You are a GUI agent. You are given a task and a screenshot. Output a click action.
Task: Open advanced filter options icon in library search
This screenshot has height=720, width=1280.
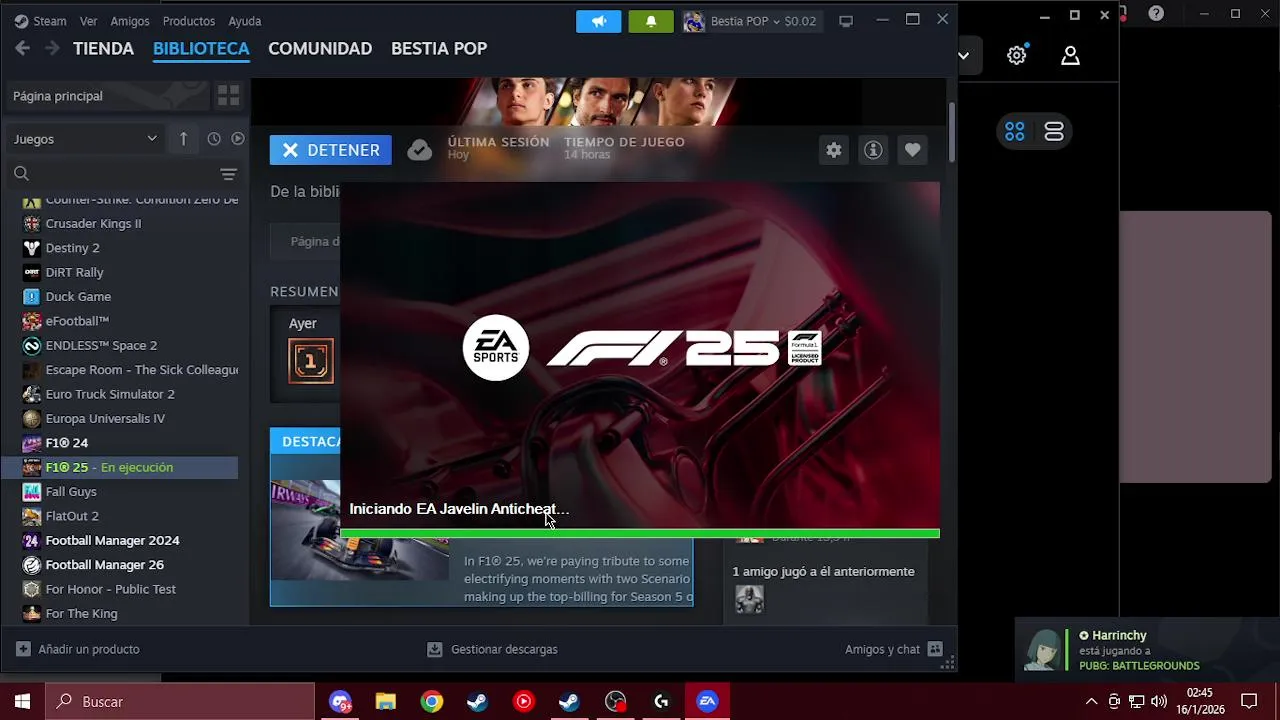click(x=228, y=174)
